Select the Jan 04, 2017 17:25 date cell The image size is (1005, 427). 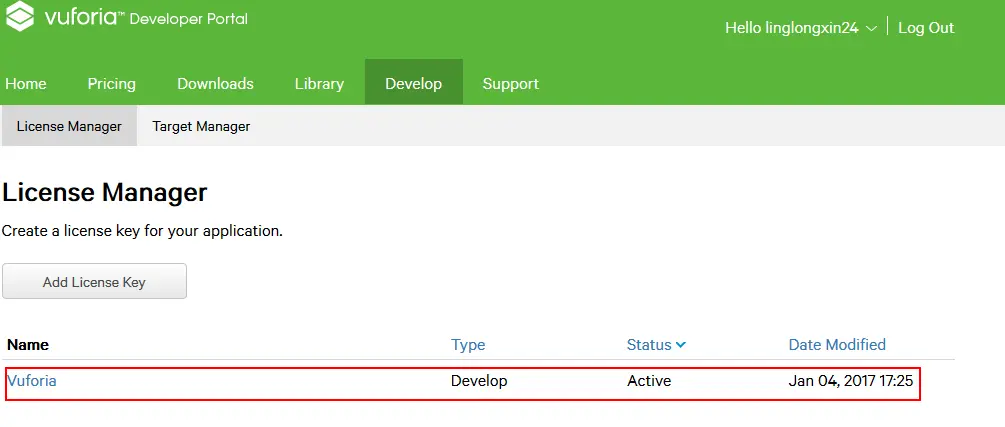[x=851, y=381]
